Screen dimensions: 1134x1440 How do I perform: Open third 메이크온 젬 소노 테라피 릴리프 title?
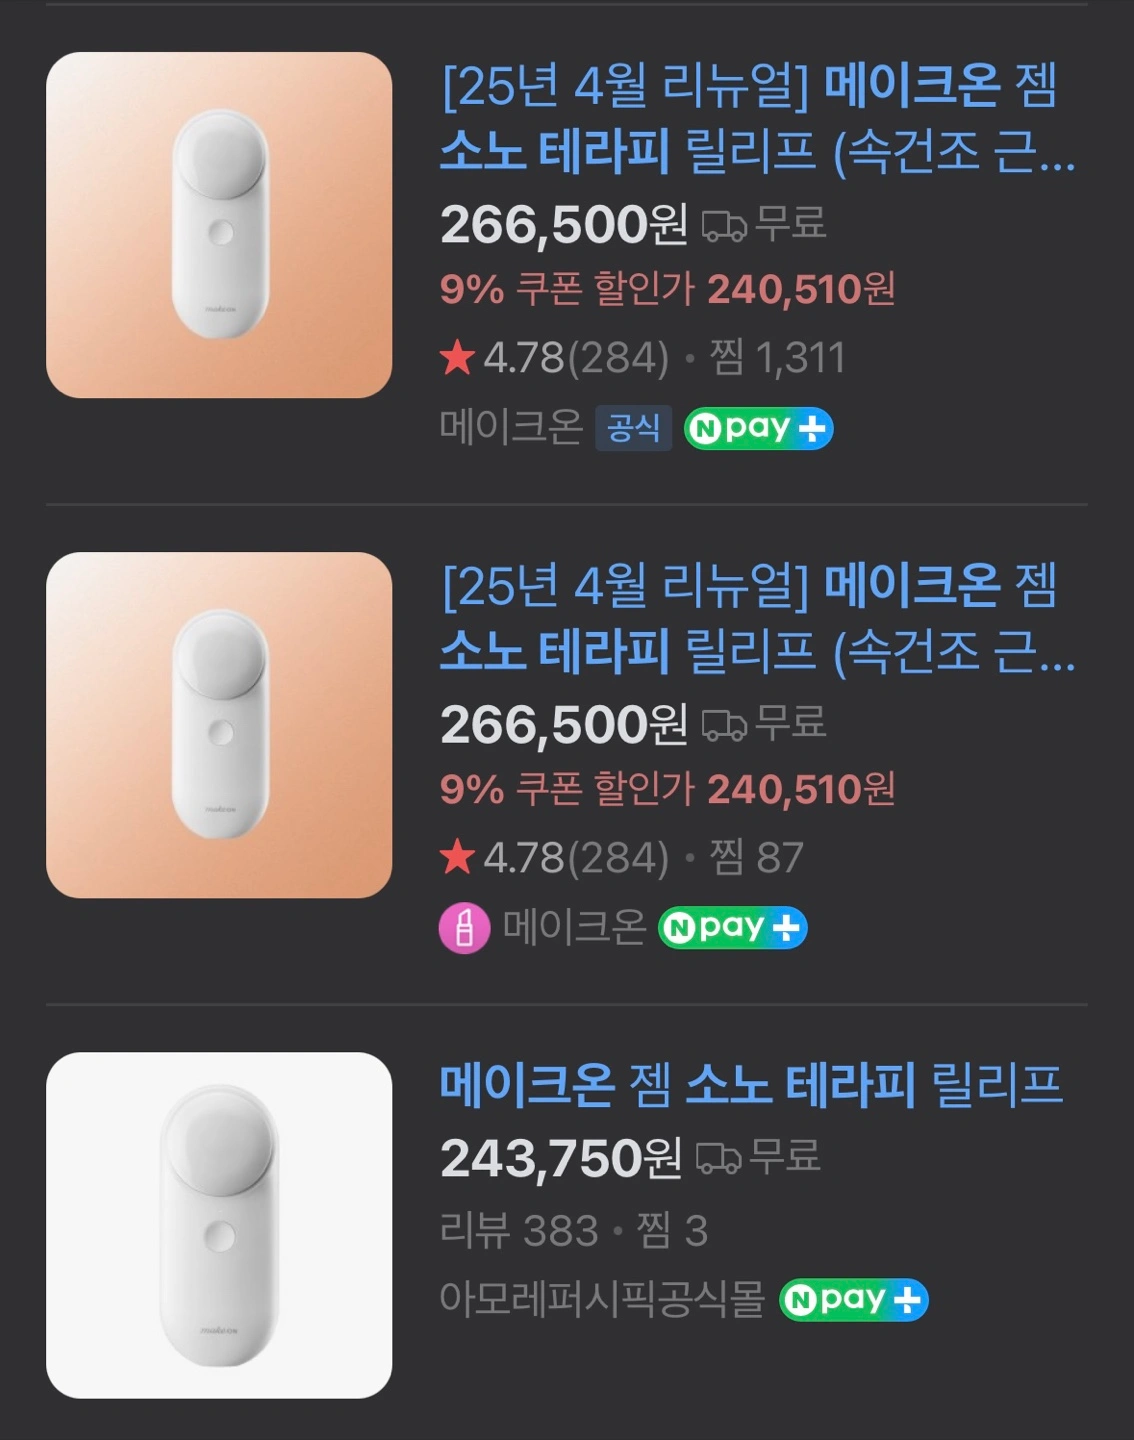751,1086
